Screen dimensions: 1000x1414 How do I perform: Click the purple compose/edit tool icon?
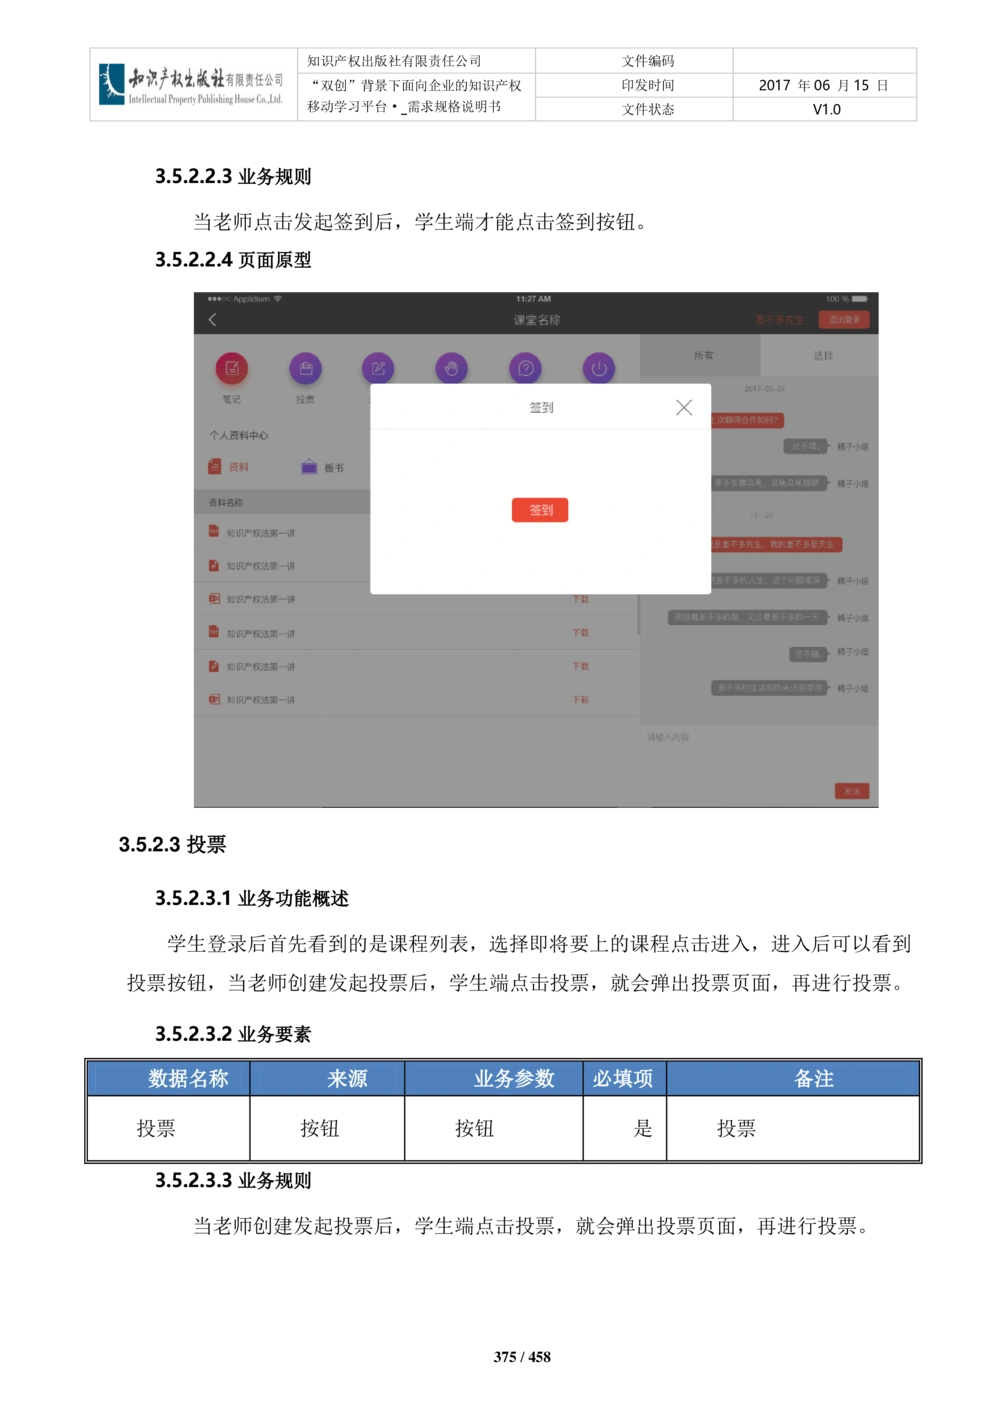coord(378,368)
